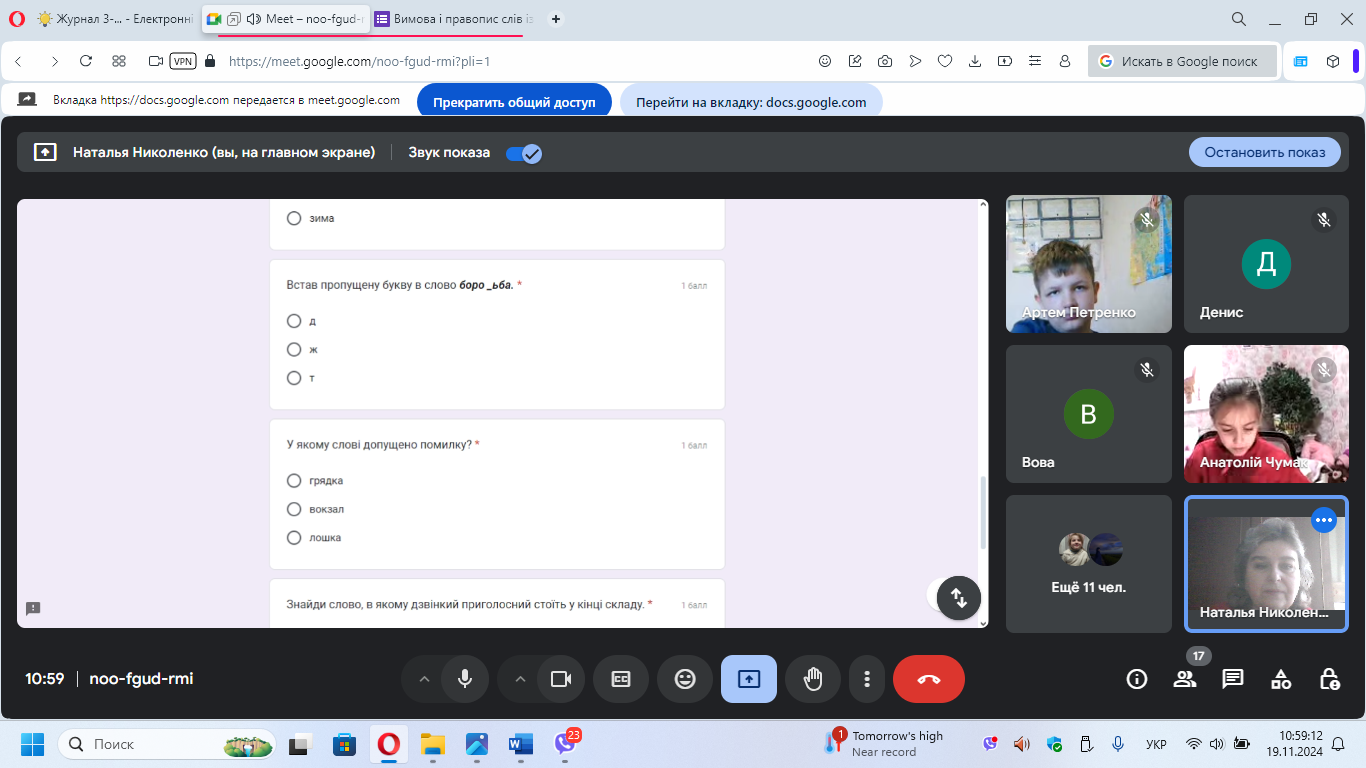Switch to Вимова і правопис слів tab
The width and height of the screenshot is (1366, 768).
[x=455, y=19]
